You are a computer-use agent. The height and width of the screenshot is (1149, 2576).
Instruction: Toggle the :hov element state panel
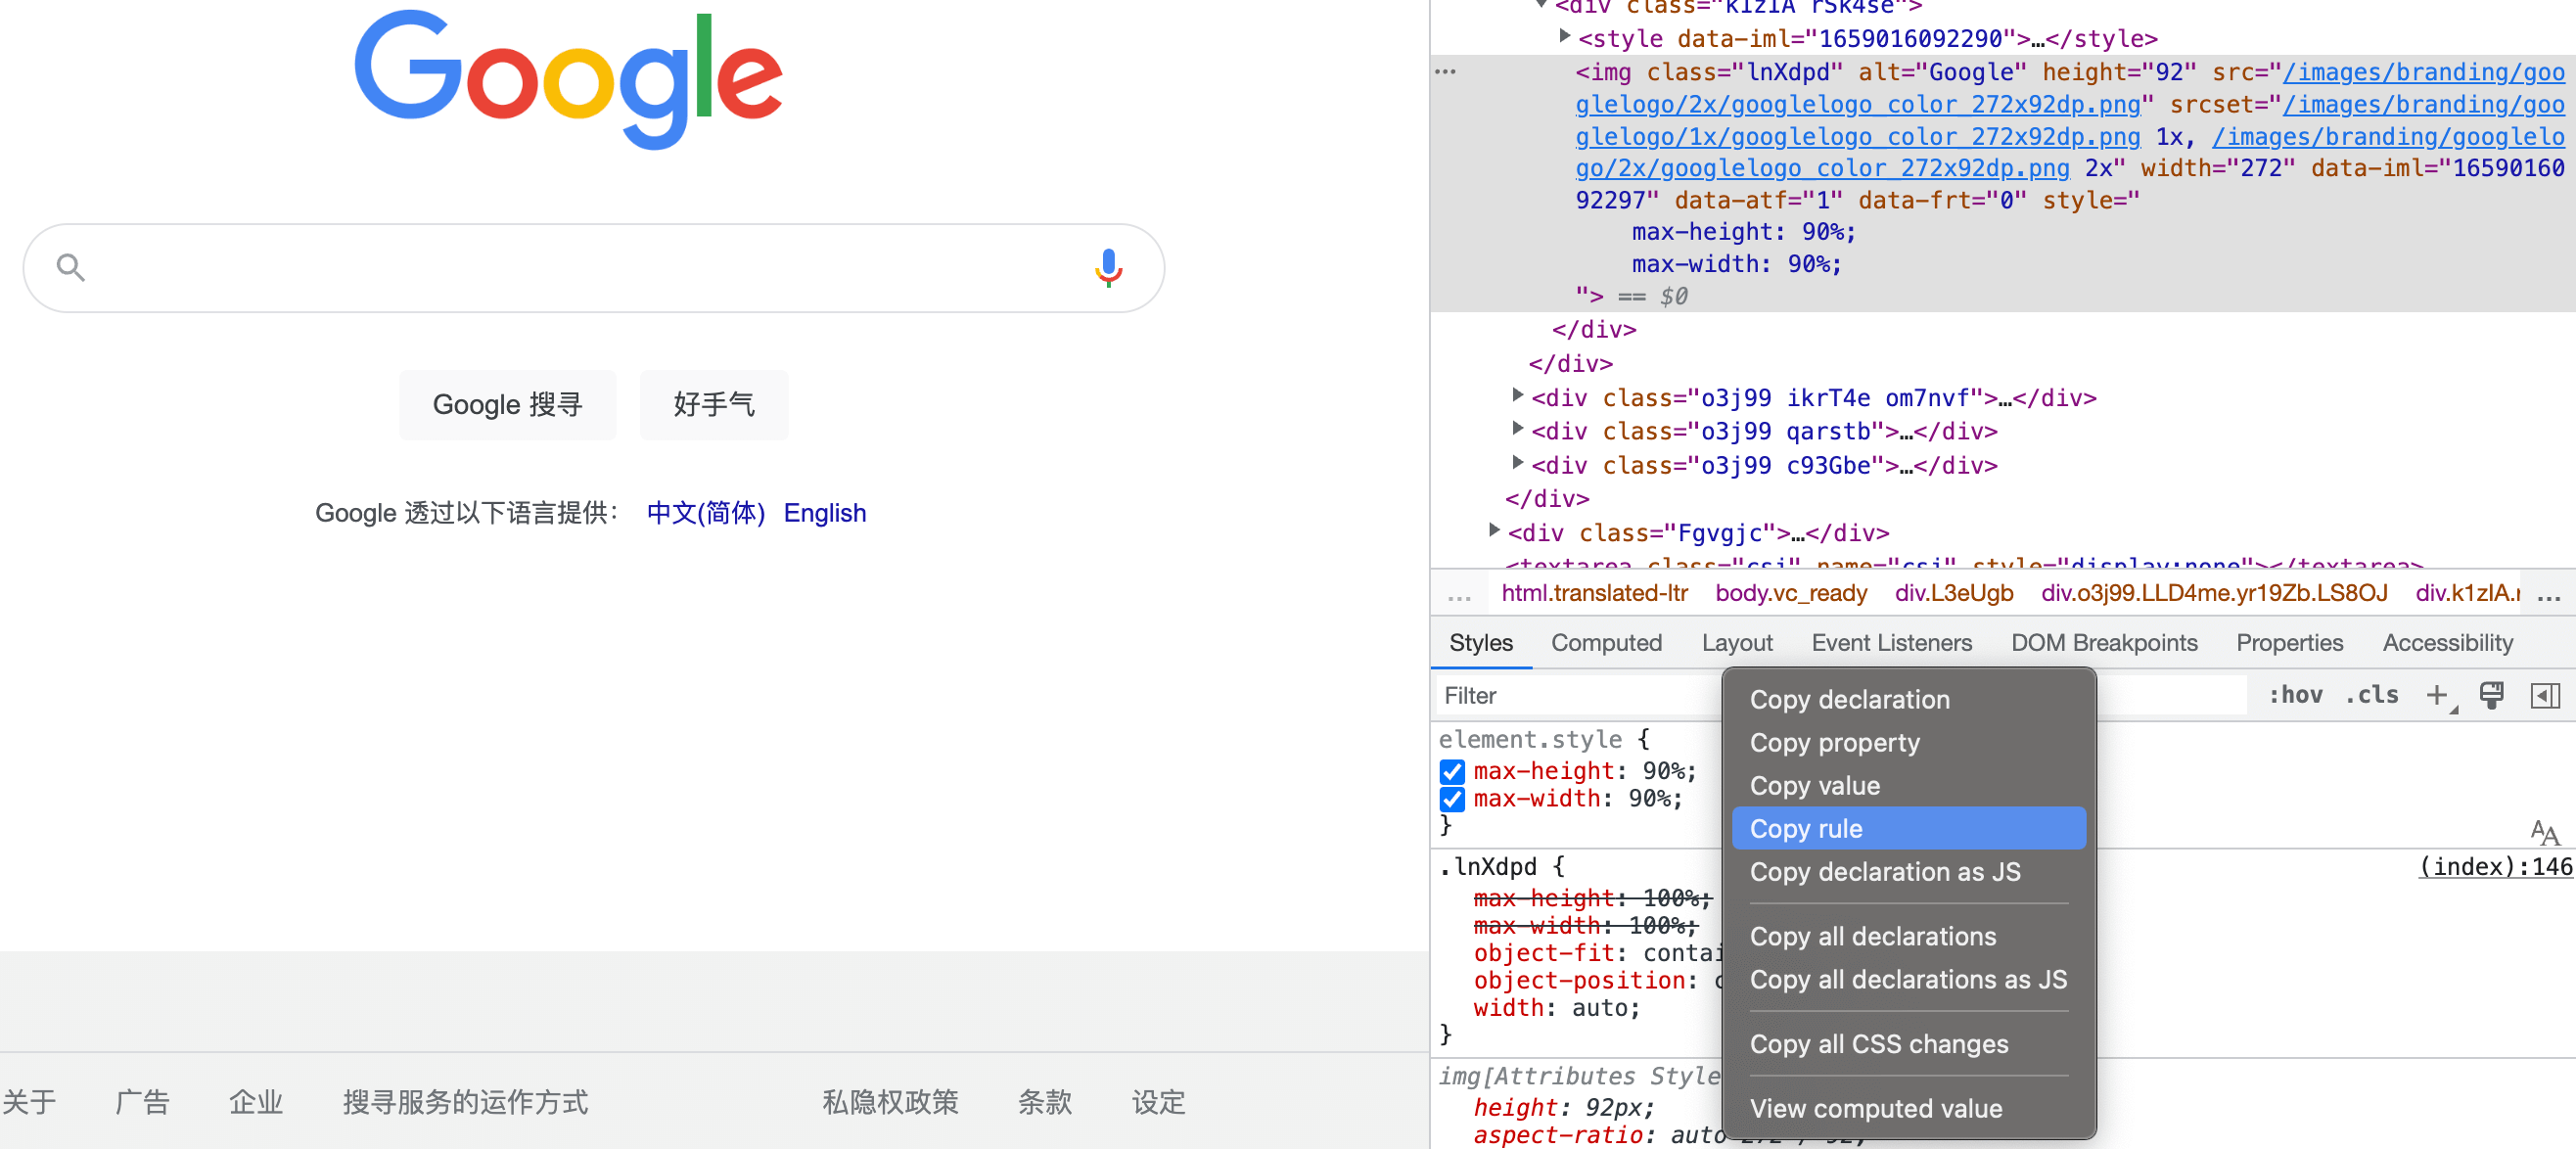point(2295,695)
